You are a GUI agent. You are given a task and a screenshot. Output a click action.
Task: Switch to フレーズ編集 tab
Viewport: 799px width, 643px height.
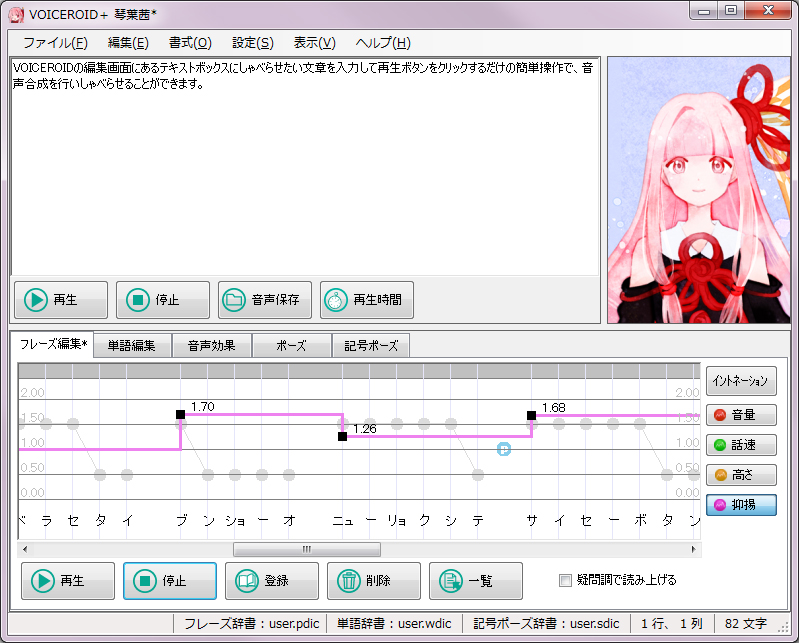(x=53, y=344)
